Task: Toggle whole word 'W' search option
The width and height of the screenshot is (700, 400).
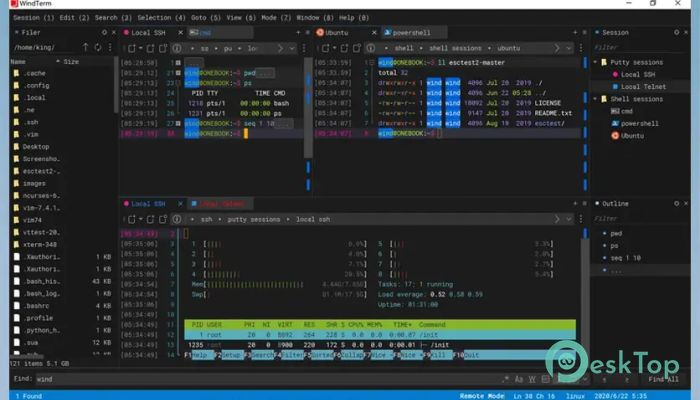Action: [532, 379]
